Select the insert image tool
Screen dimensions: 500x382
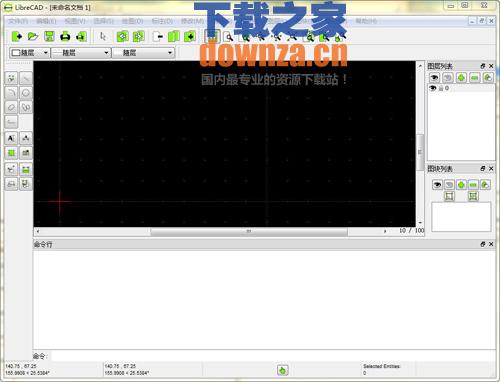[x=26, y=153]
